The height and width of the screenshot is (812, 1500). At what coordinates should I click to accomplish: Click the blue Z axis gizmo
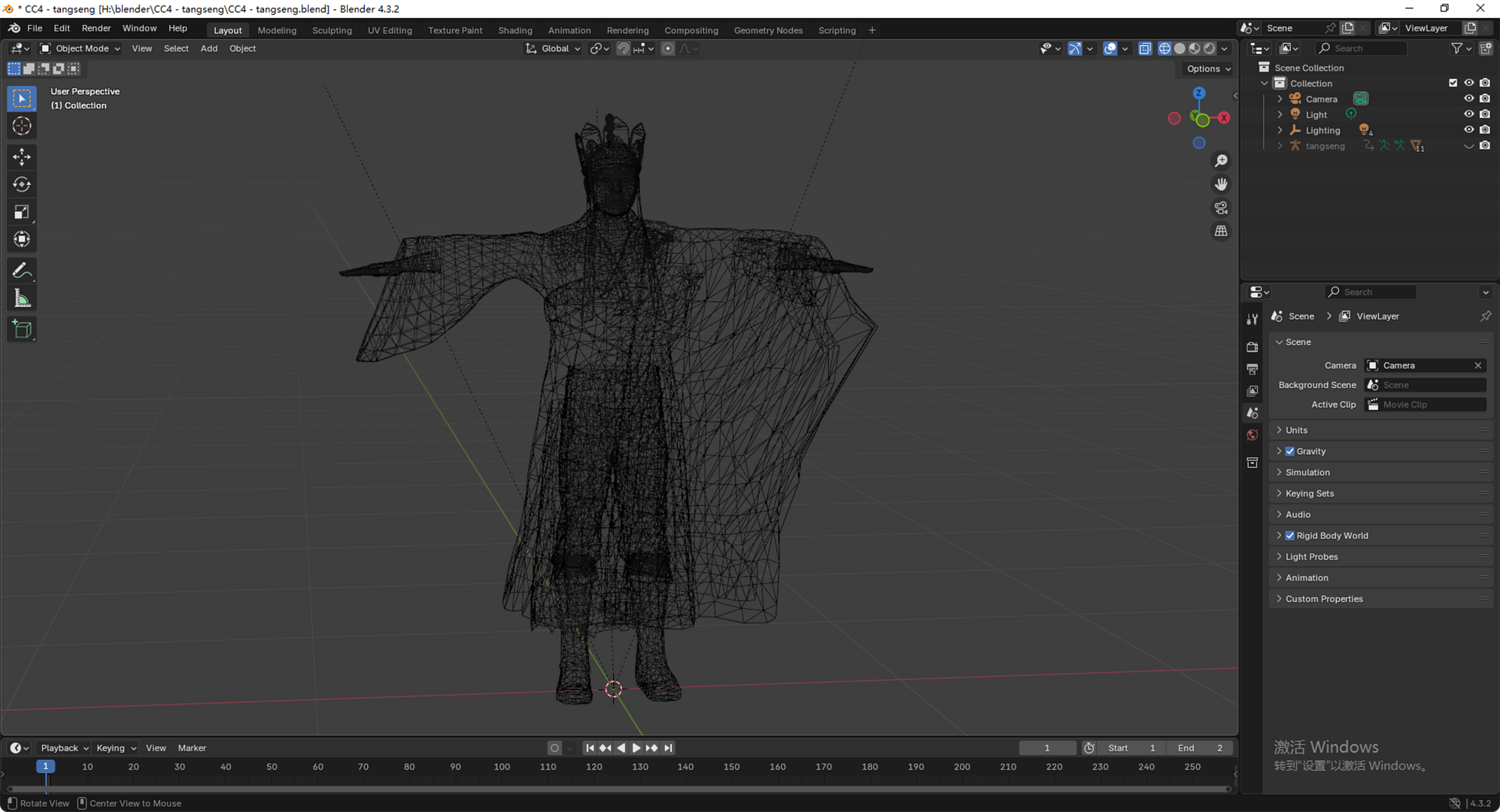click(x=1199, y=93)
